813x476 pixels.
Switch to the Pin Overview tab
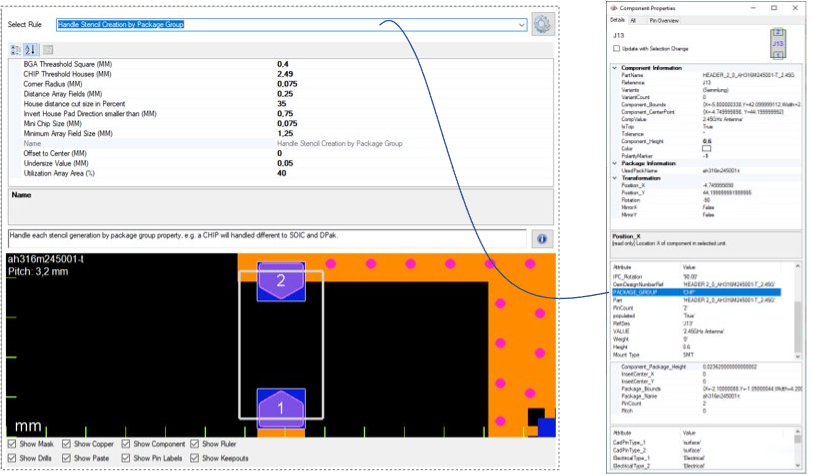click(664, 21)
